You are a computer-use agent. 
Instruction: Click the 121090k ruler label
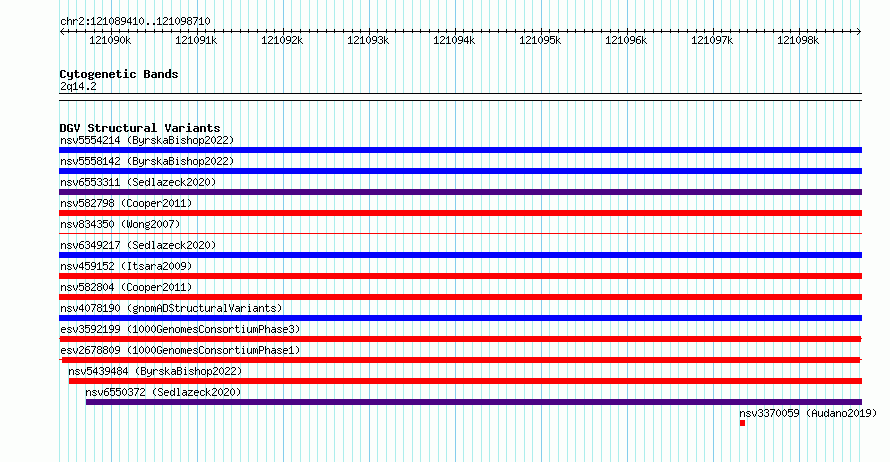click(110, 40)
